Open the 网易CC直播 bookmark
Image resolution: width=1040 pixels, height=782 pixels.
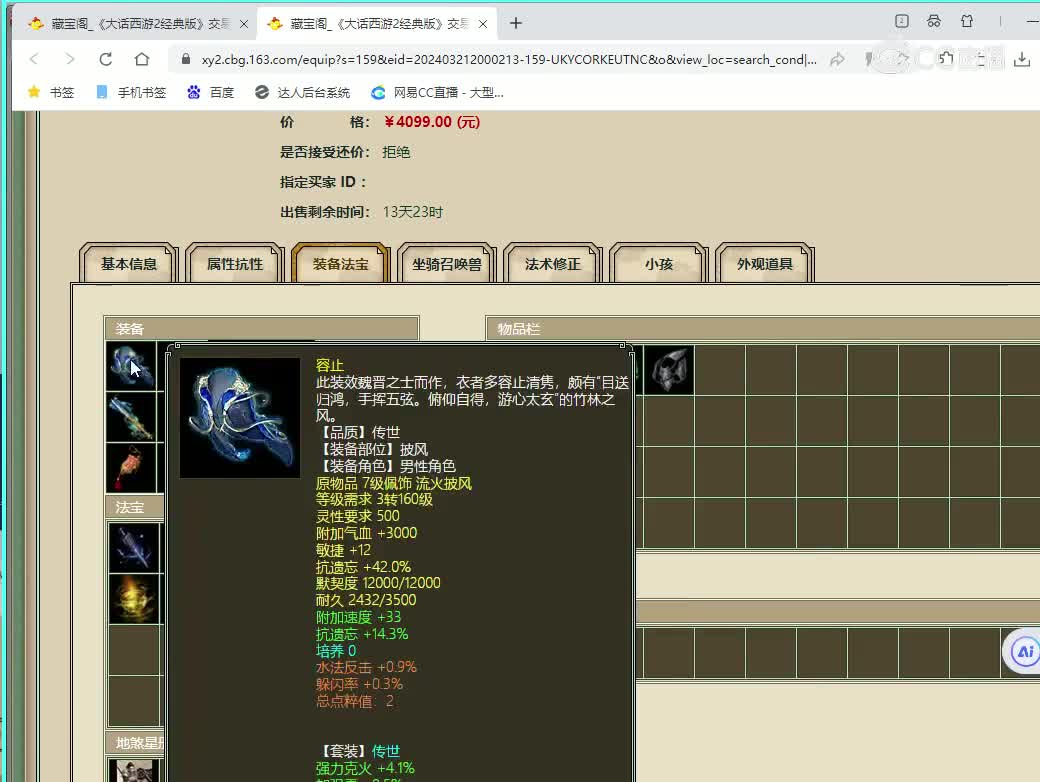click(437, 92)
